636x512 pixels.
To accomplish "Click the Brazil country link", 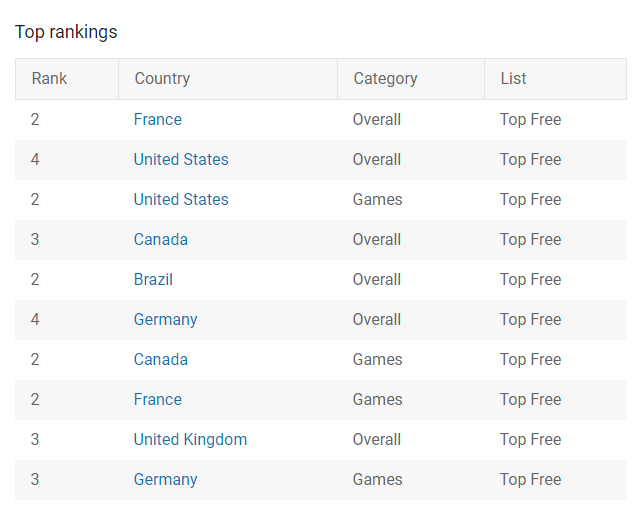I will click(153, 280).
